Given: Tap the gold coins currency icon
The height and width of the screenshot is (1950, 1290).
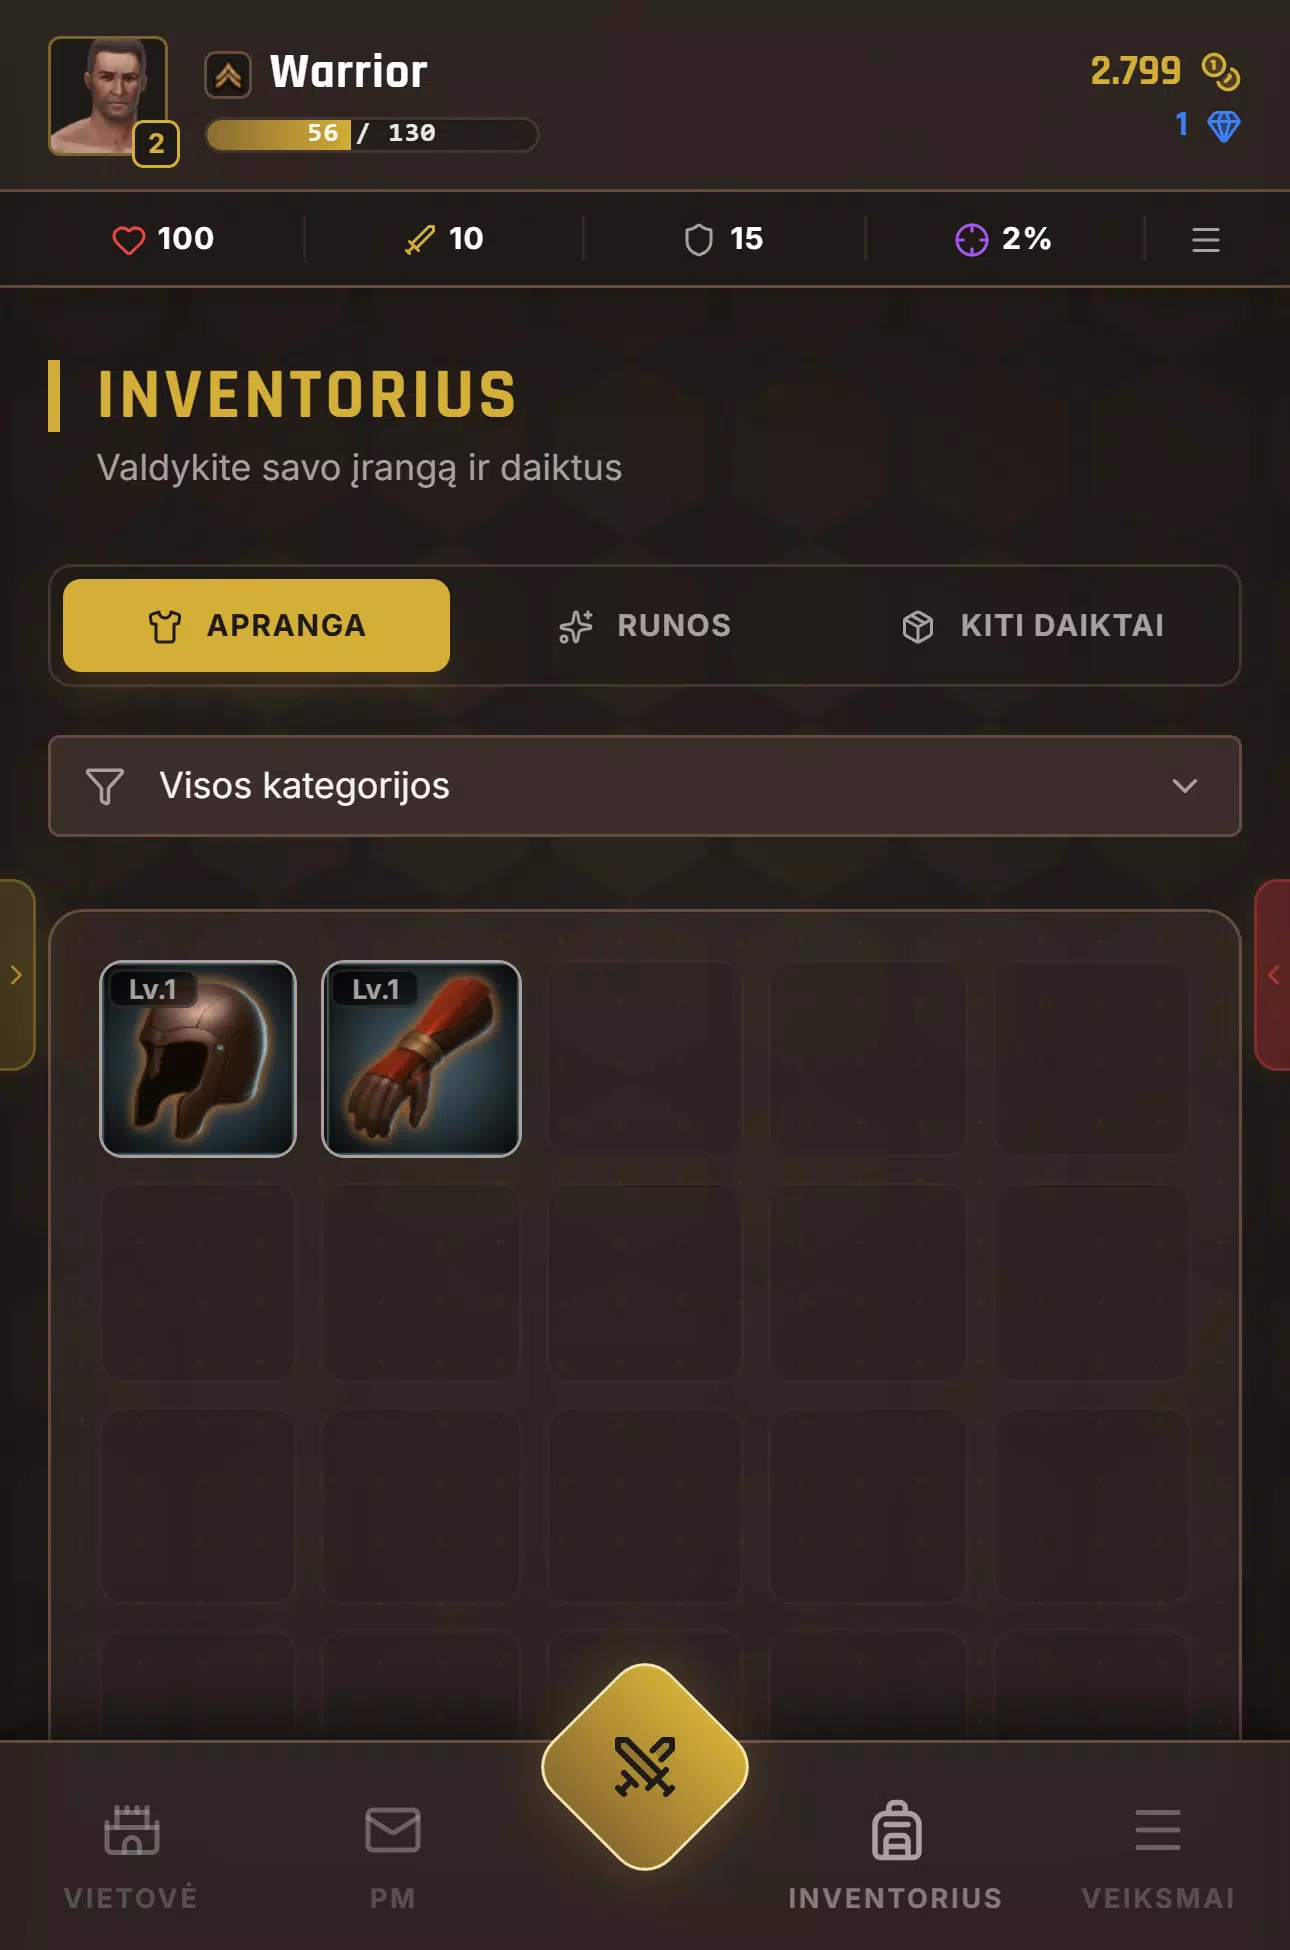Looking at the screenshot, I should [x=1221, y=72].
